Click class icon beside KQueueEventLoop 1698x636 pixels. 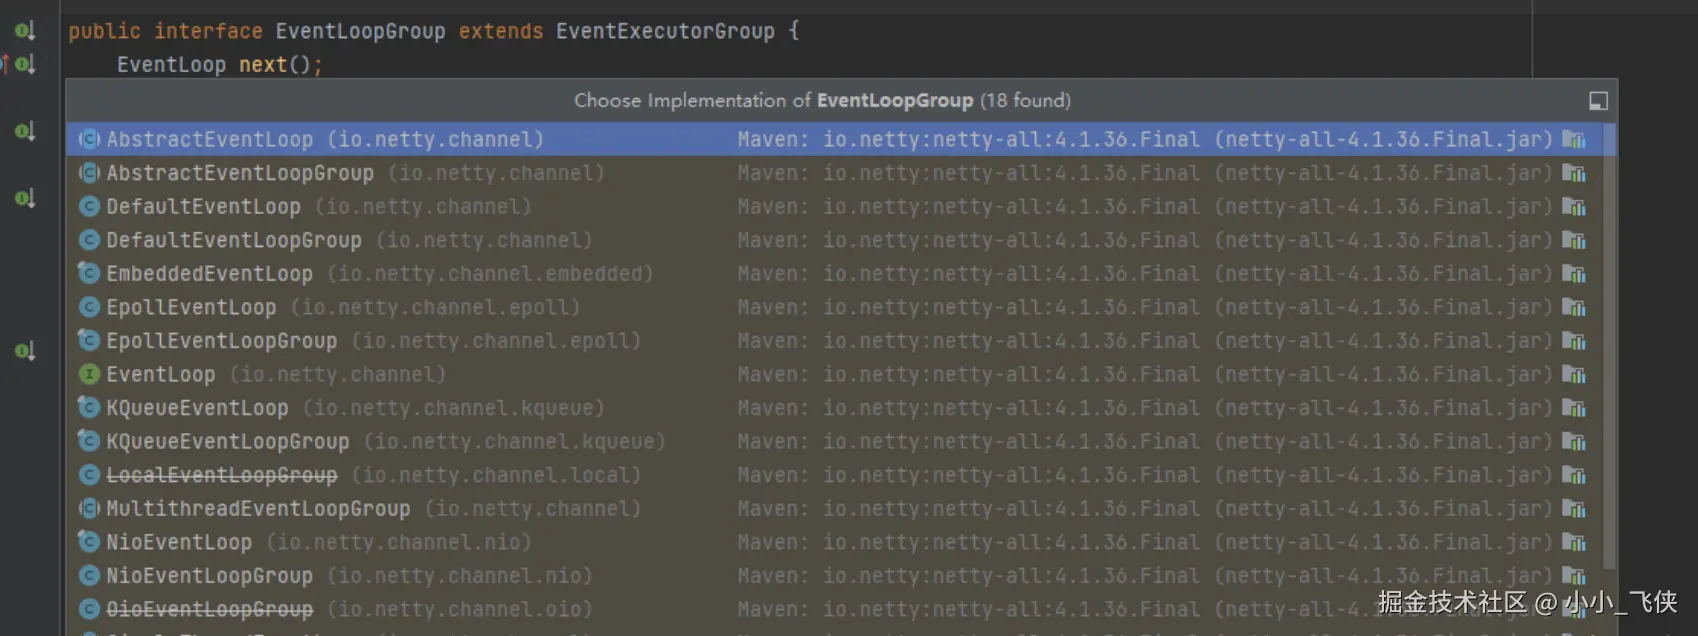click(90, 408)
